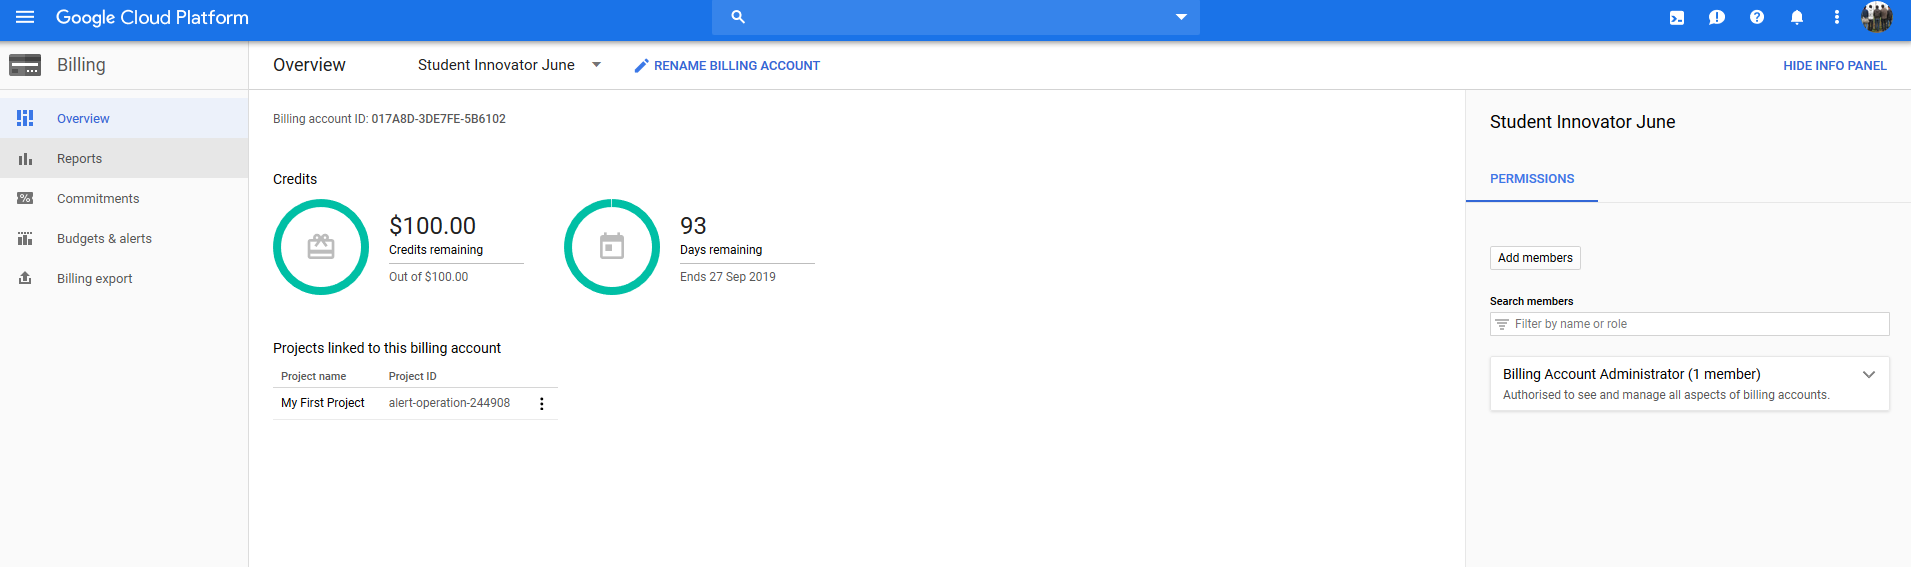The image size is (1911, 567).
Task: Click the Reports bar chart icon
Action: point(25,158)
